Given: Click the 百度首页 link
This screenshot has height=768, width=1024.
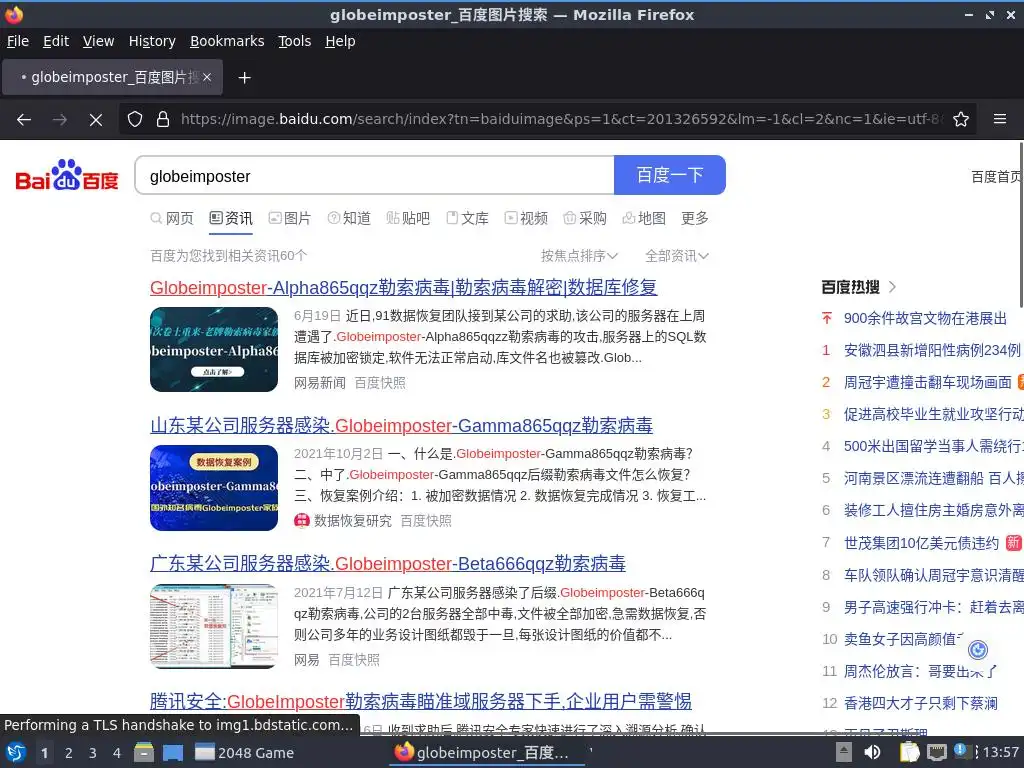Looking at the screenshot, I should [x=996, y=177].
